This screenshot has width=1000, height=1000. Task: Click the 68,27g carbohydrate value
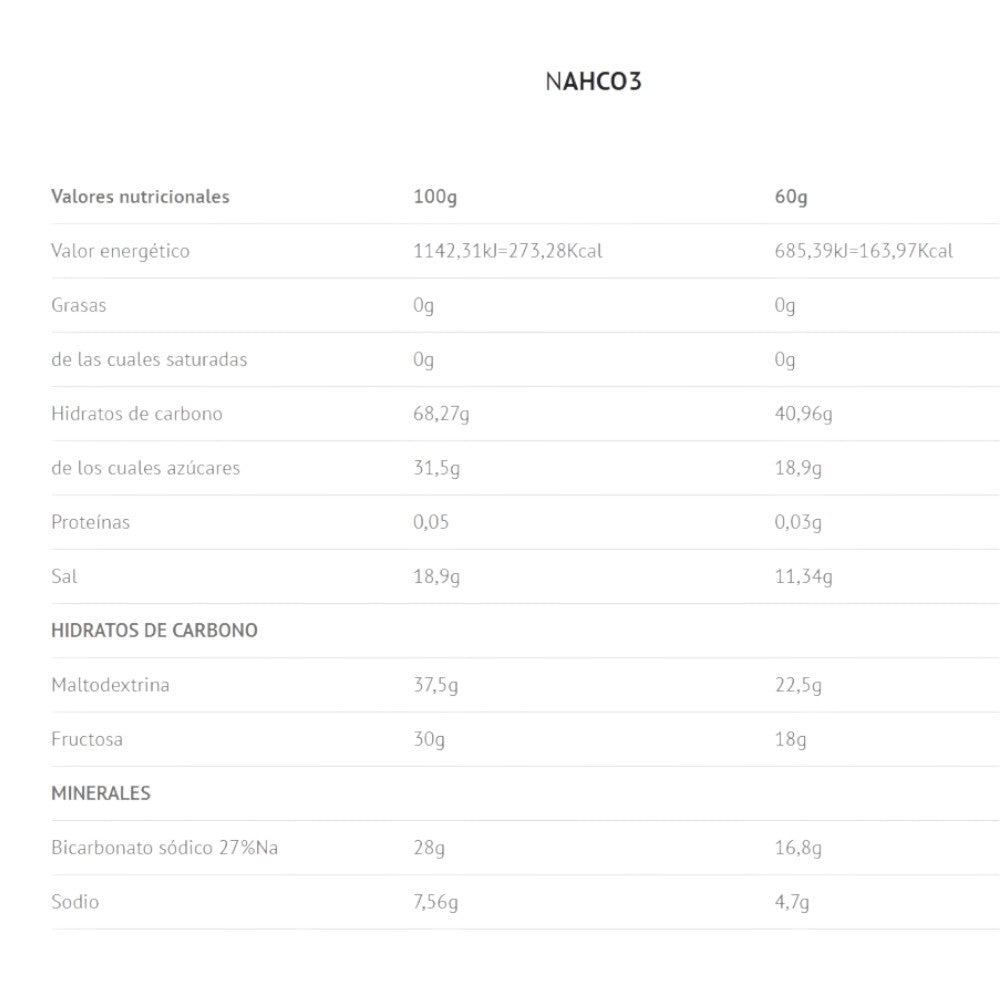[x=441, y=413]
